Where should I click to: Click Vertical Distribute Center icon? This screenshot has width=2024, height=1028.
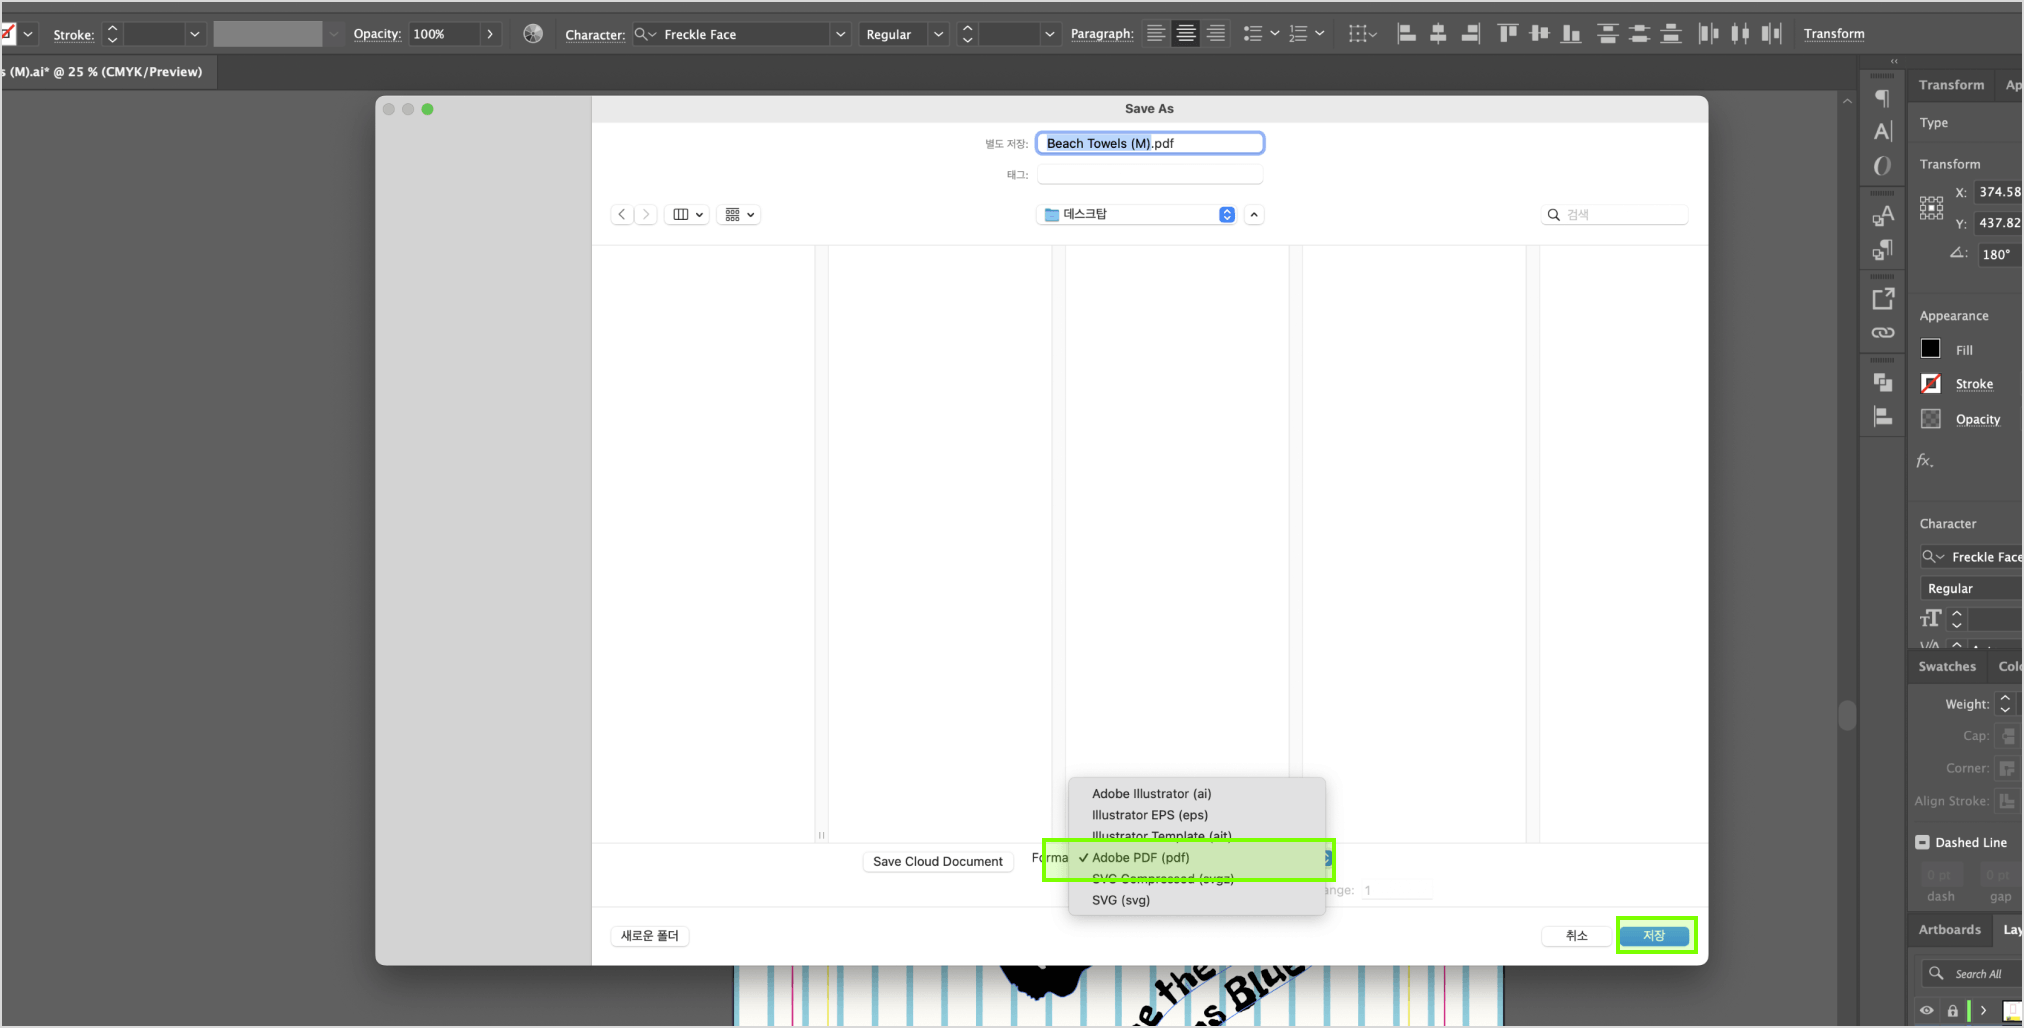pos(1639,34)
